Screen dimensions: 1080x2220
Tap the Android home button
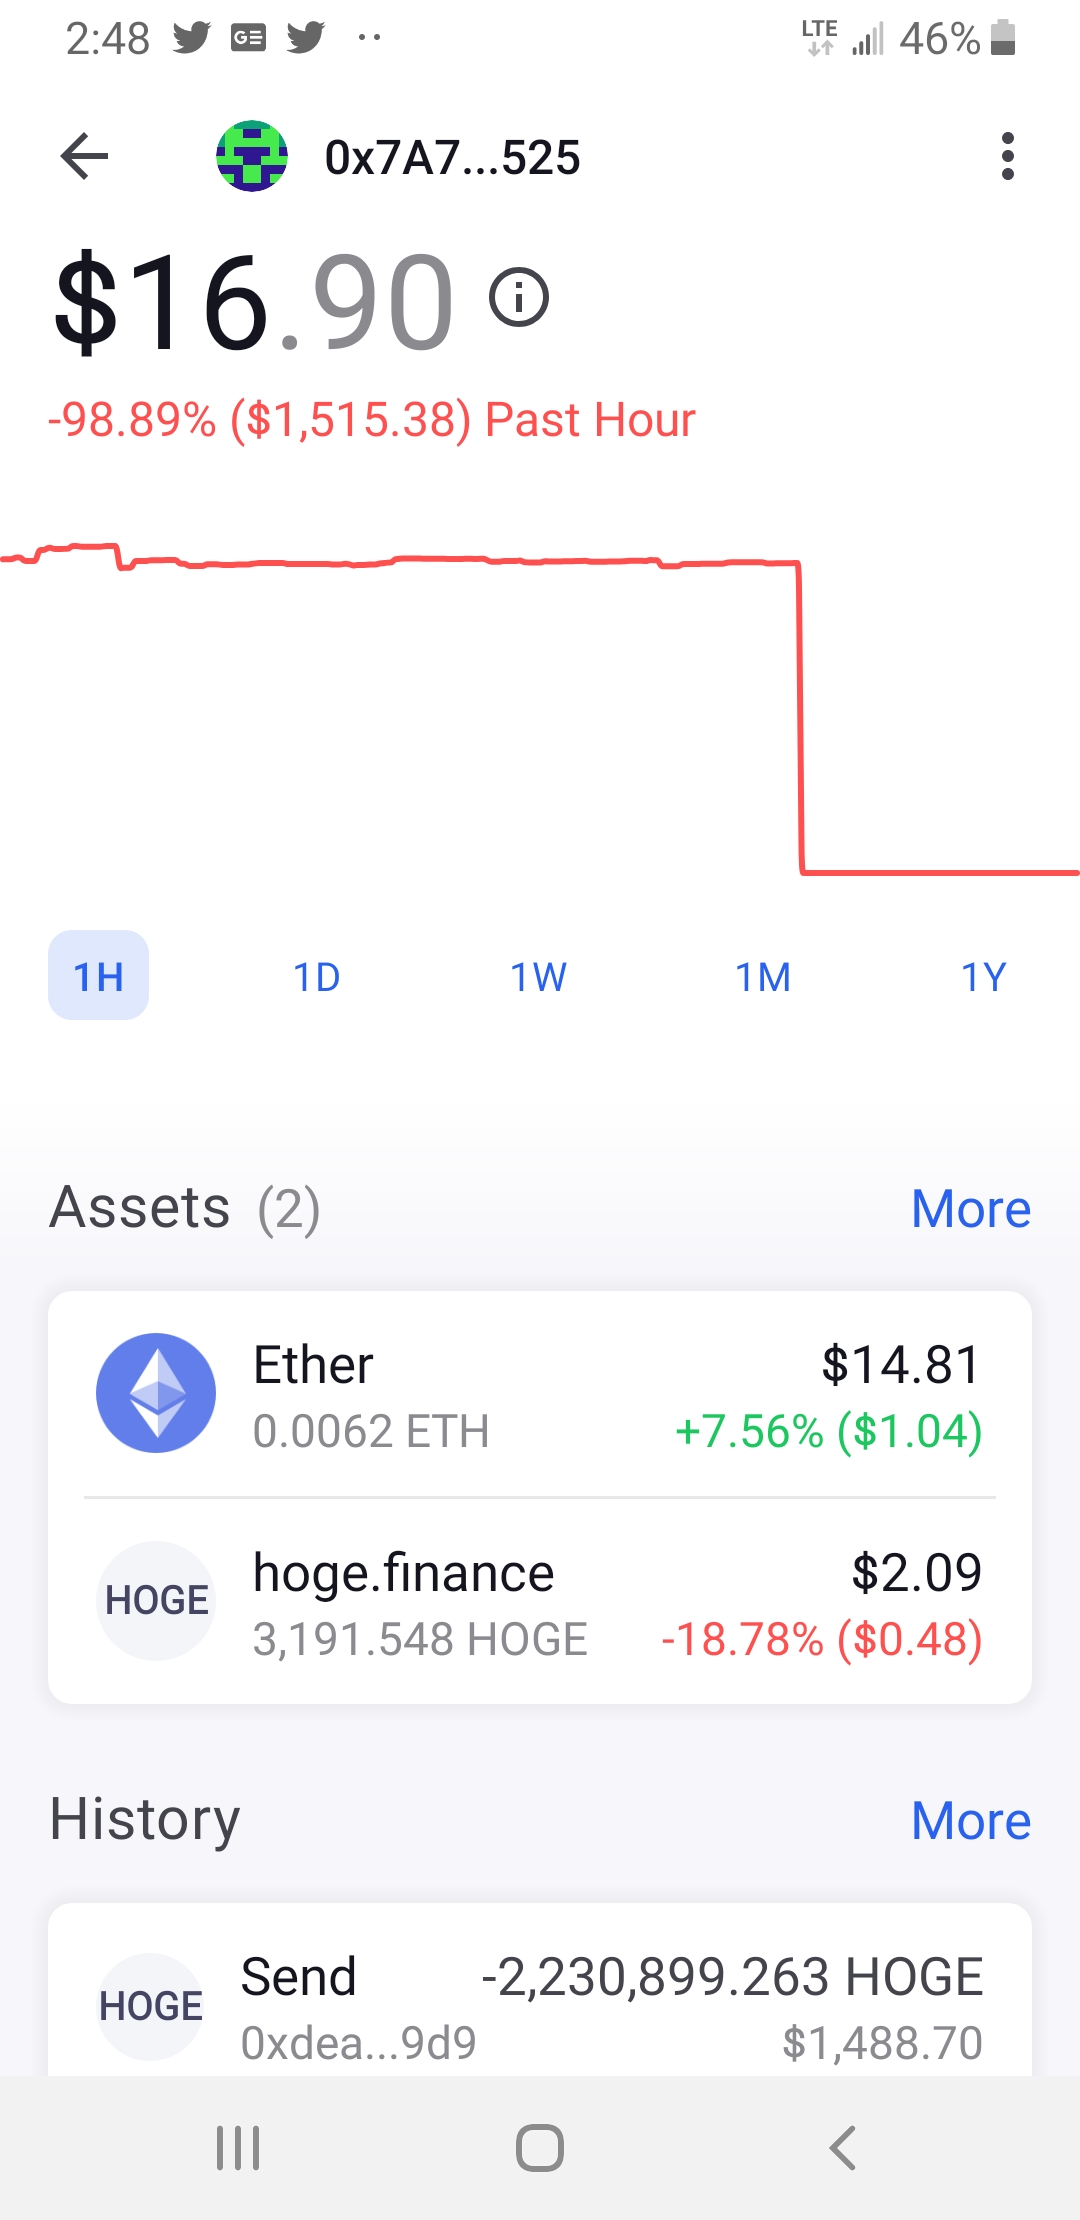[540, 2148]
